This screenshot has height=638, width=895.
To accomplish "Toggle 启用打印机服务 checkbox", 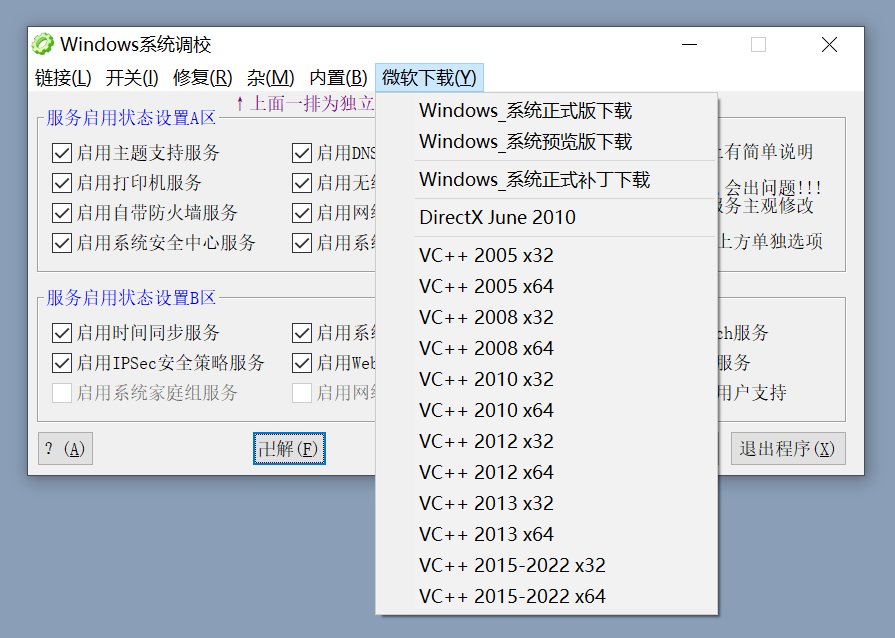I will tap(62, 183).
